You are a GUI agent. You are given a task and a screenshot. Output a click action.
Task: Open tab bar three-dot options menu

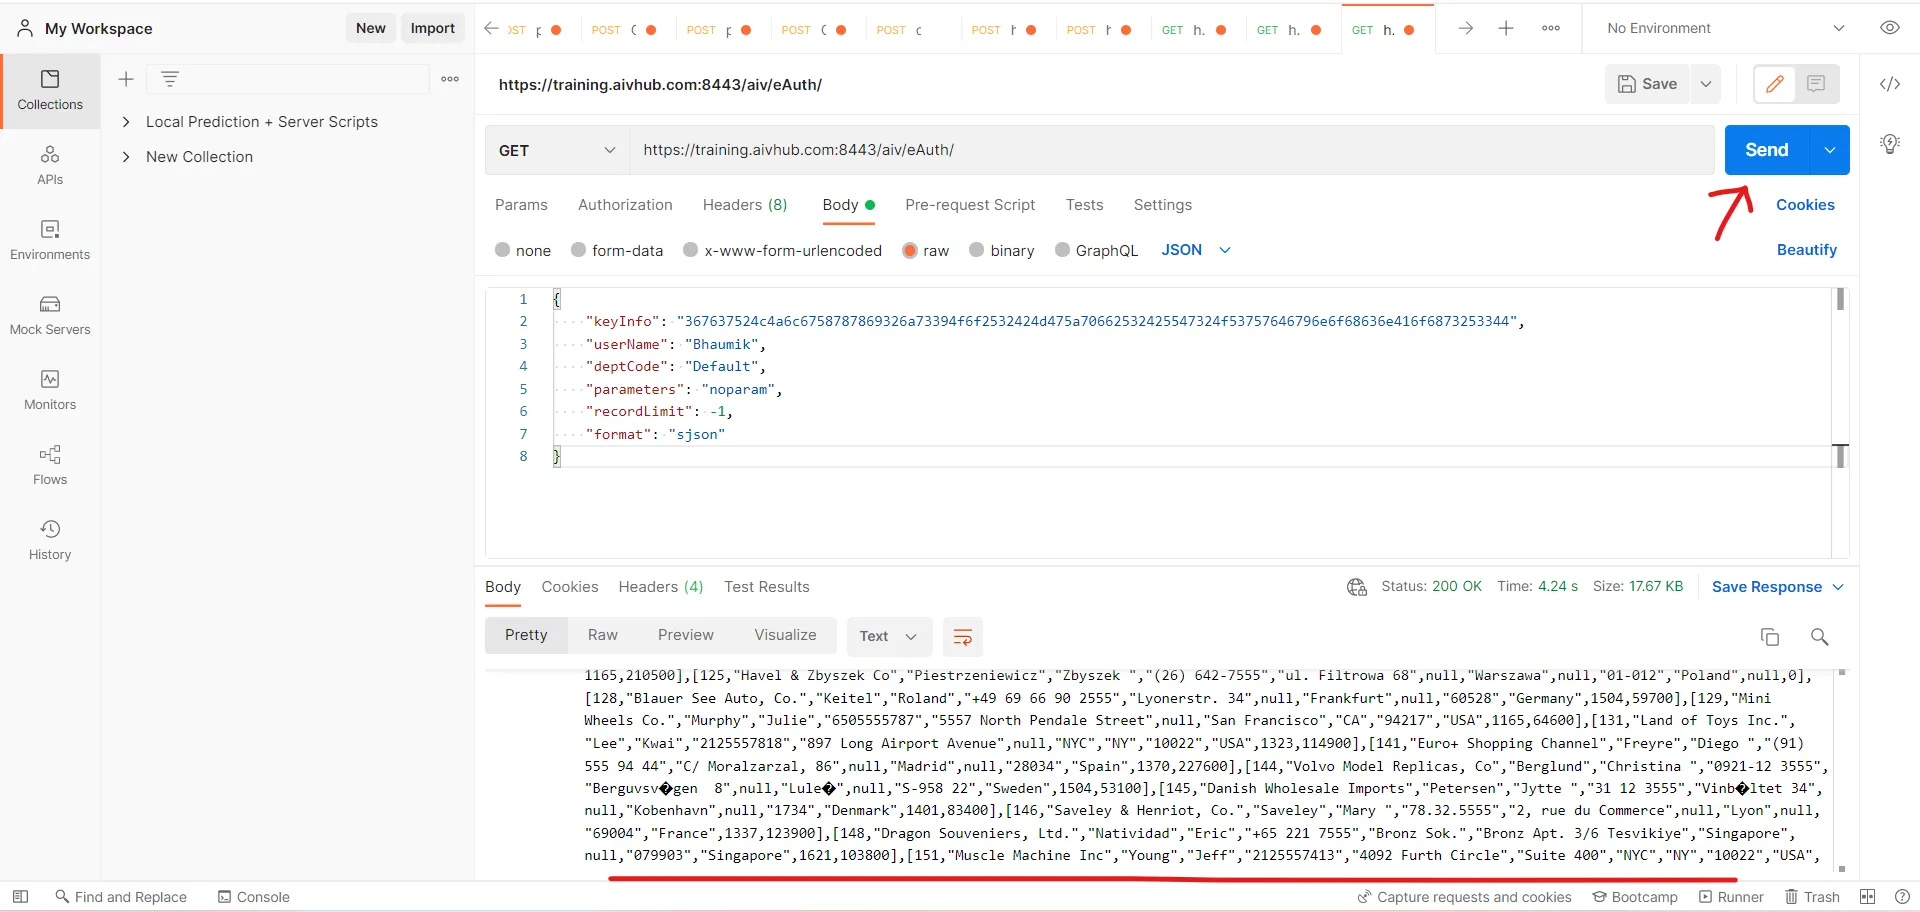coord(1551,29)
